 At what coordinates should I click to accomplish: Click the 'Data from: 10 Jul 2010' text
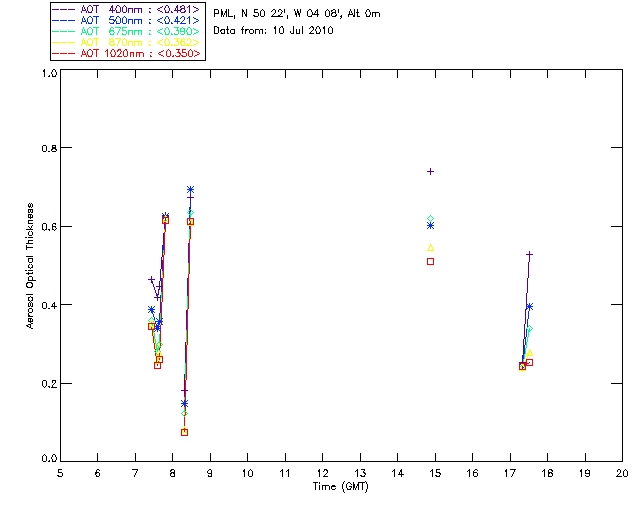273,31
